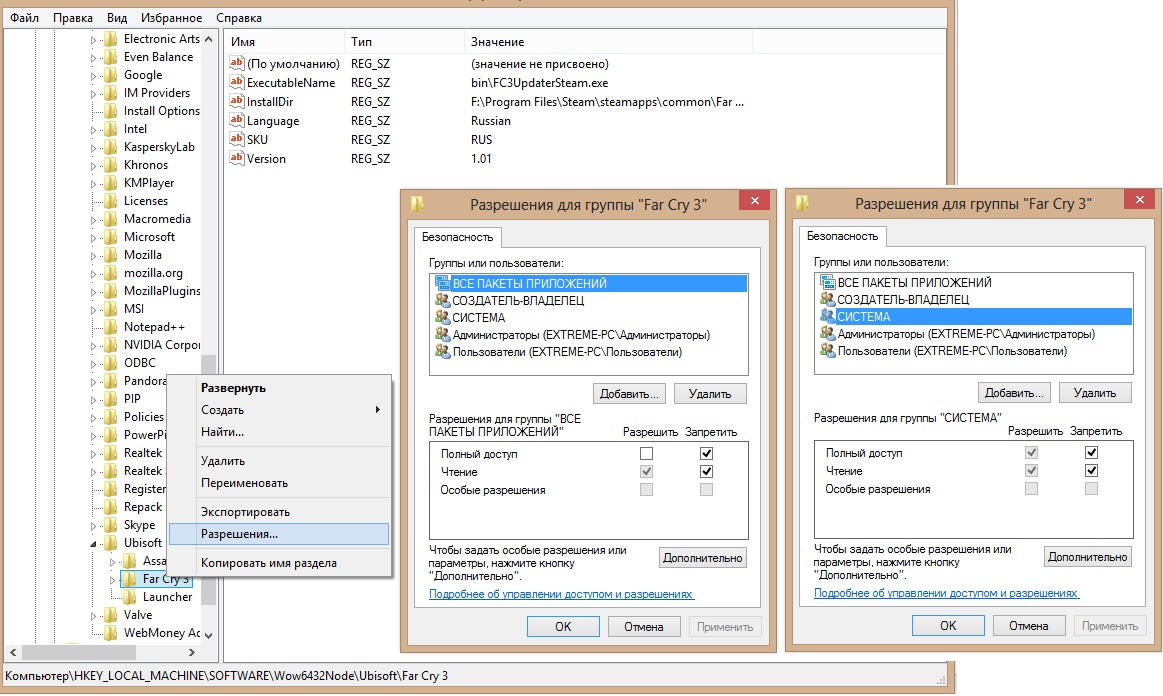Open the Избранное menu

pyautogui.click(x=171, y=18)
